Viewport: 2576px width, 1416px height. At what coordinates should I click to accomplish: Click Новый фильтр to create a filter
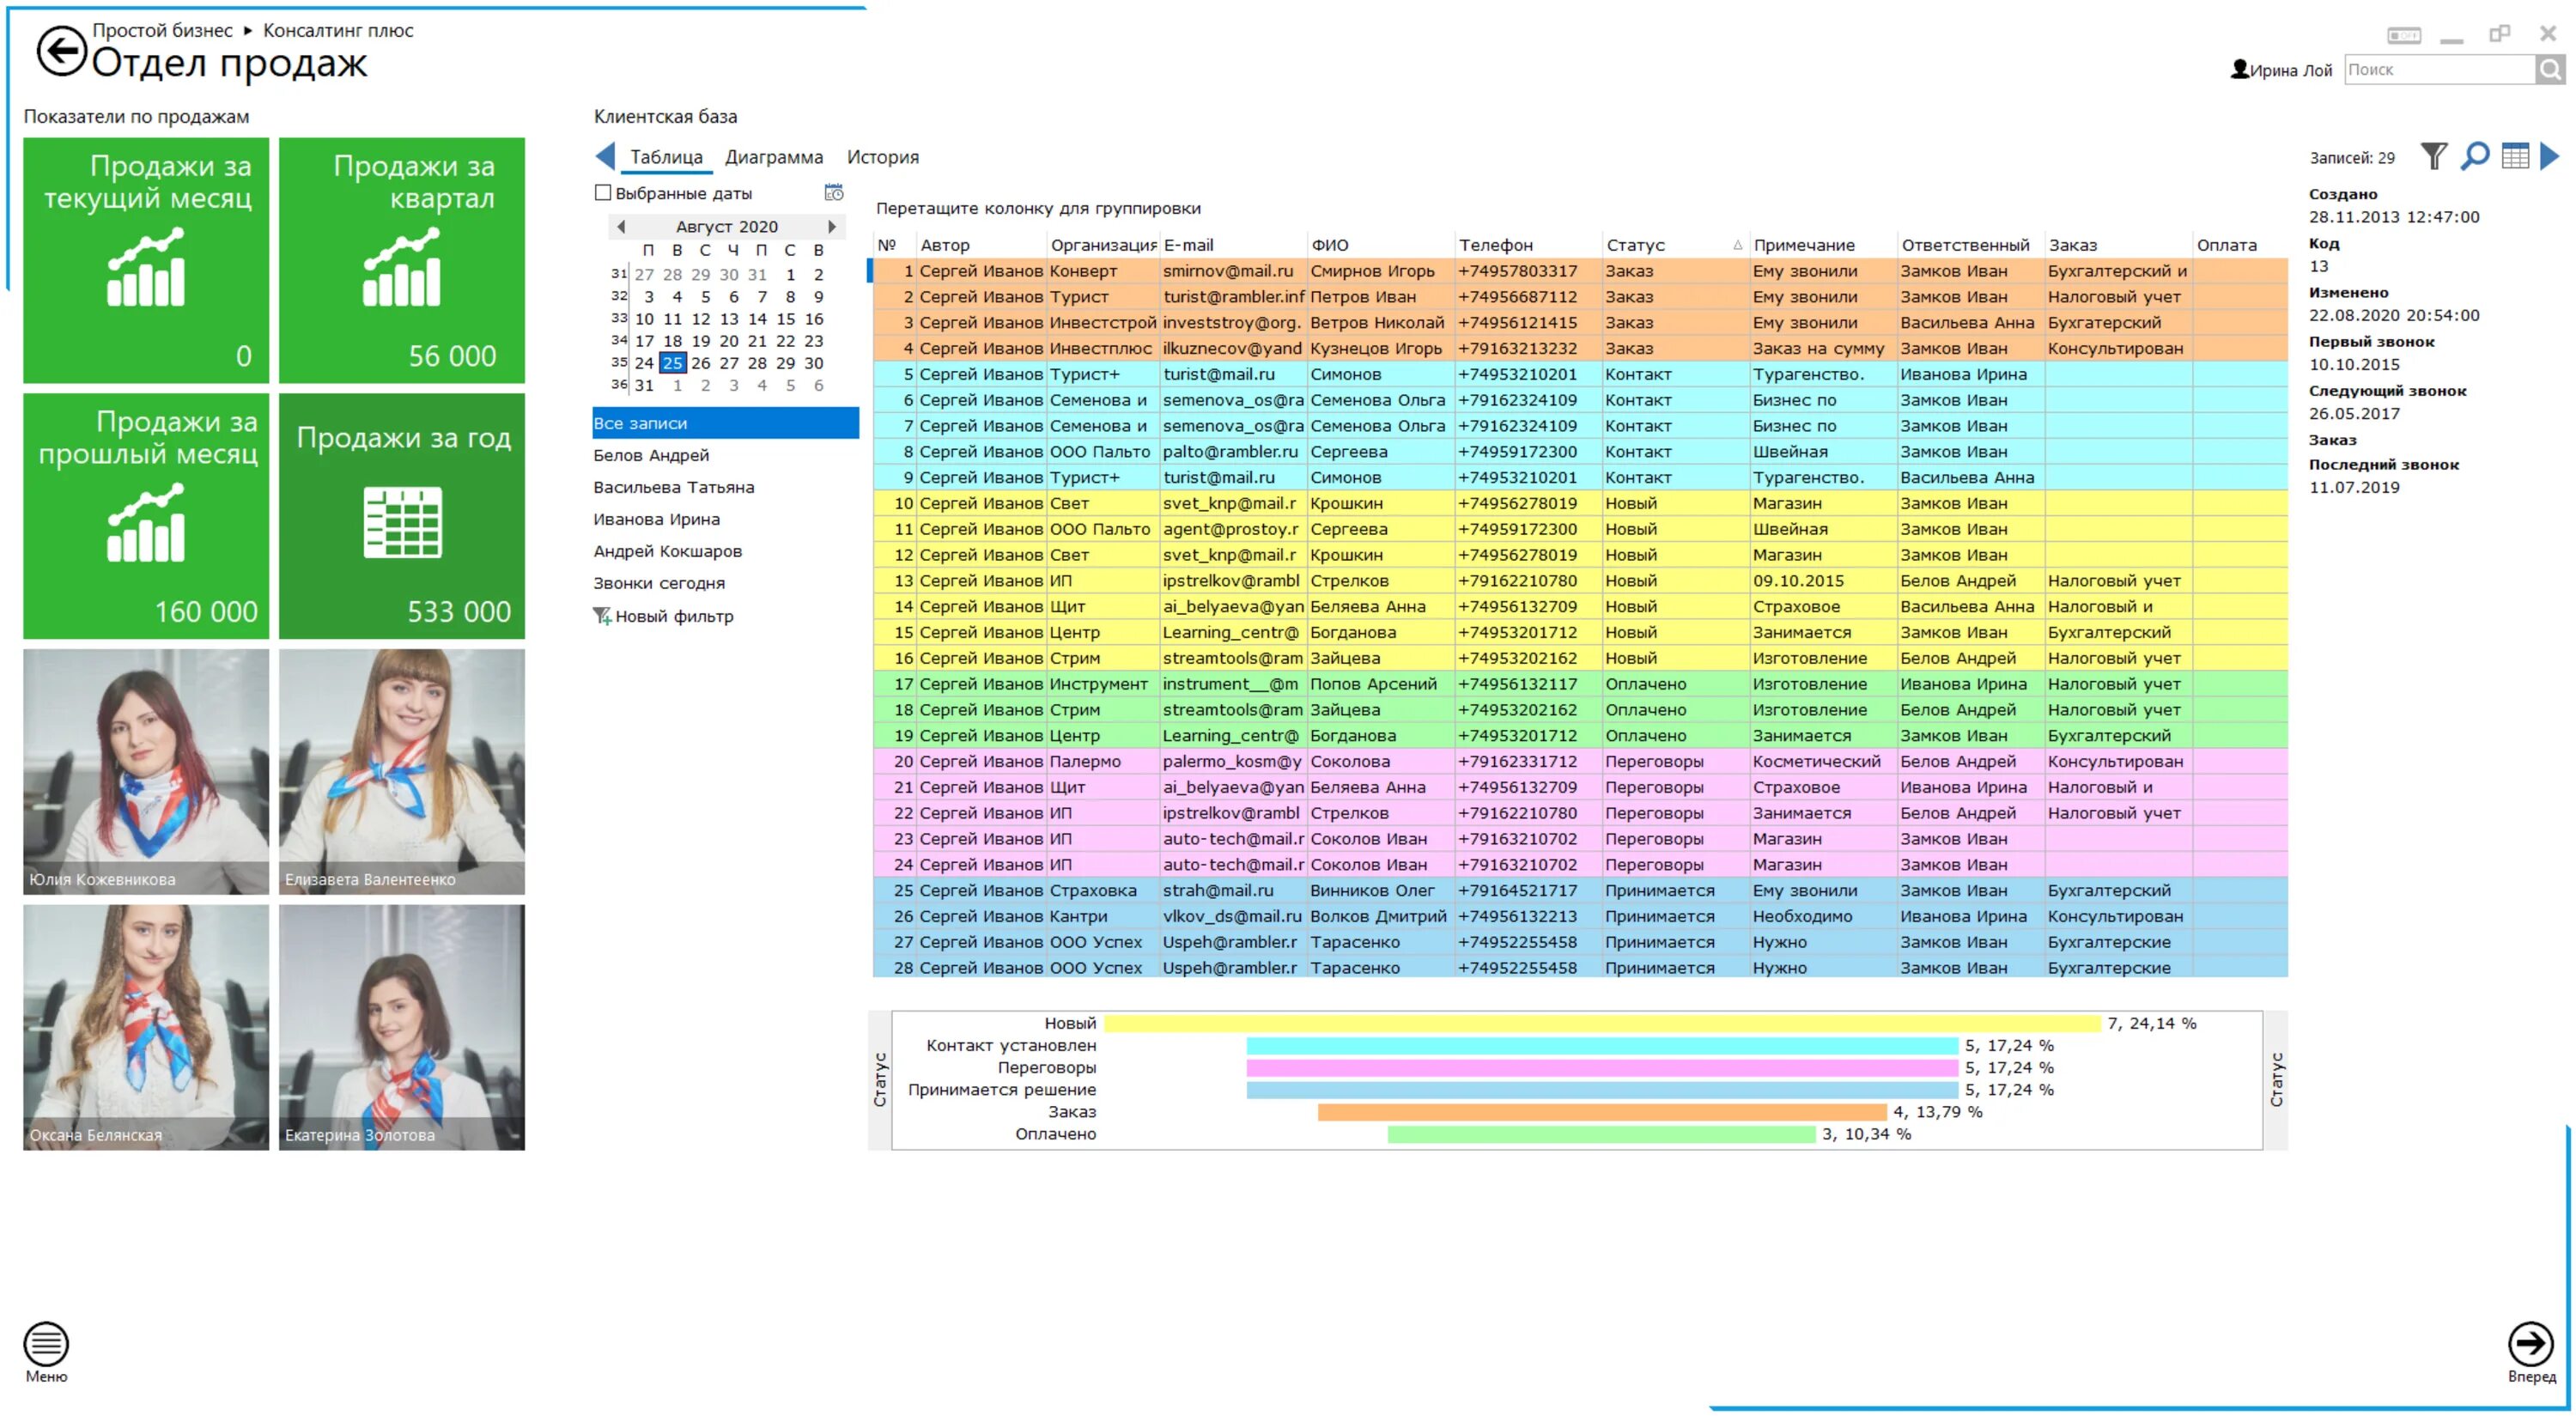point(673,616)
